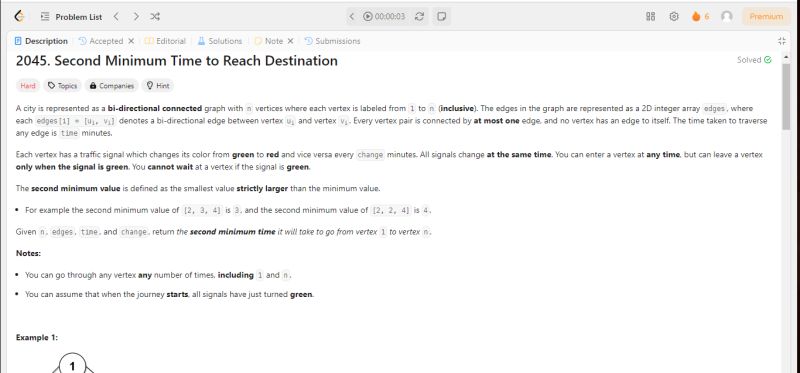Show the problem Topics
The height and width of the screenshot is (373, 800).
[x=62, y=86]
